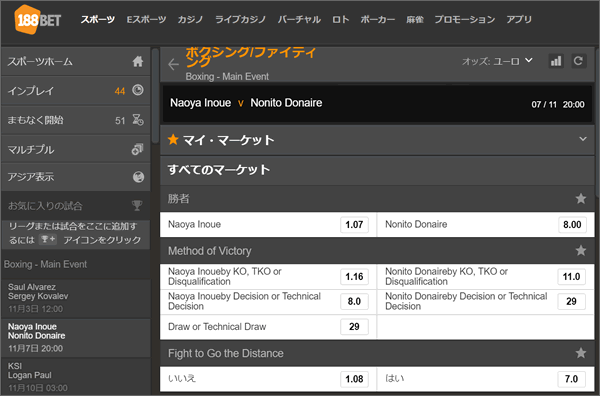600x396 pixels.
Task: Open the まもなく開始 sidebar item
Action: pos(76,120)
